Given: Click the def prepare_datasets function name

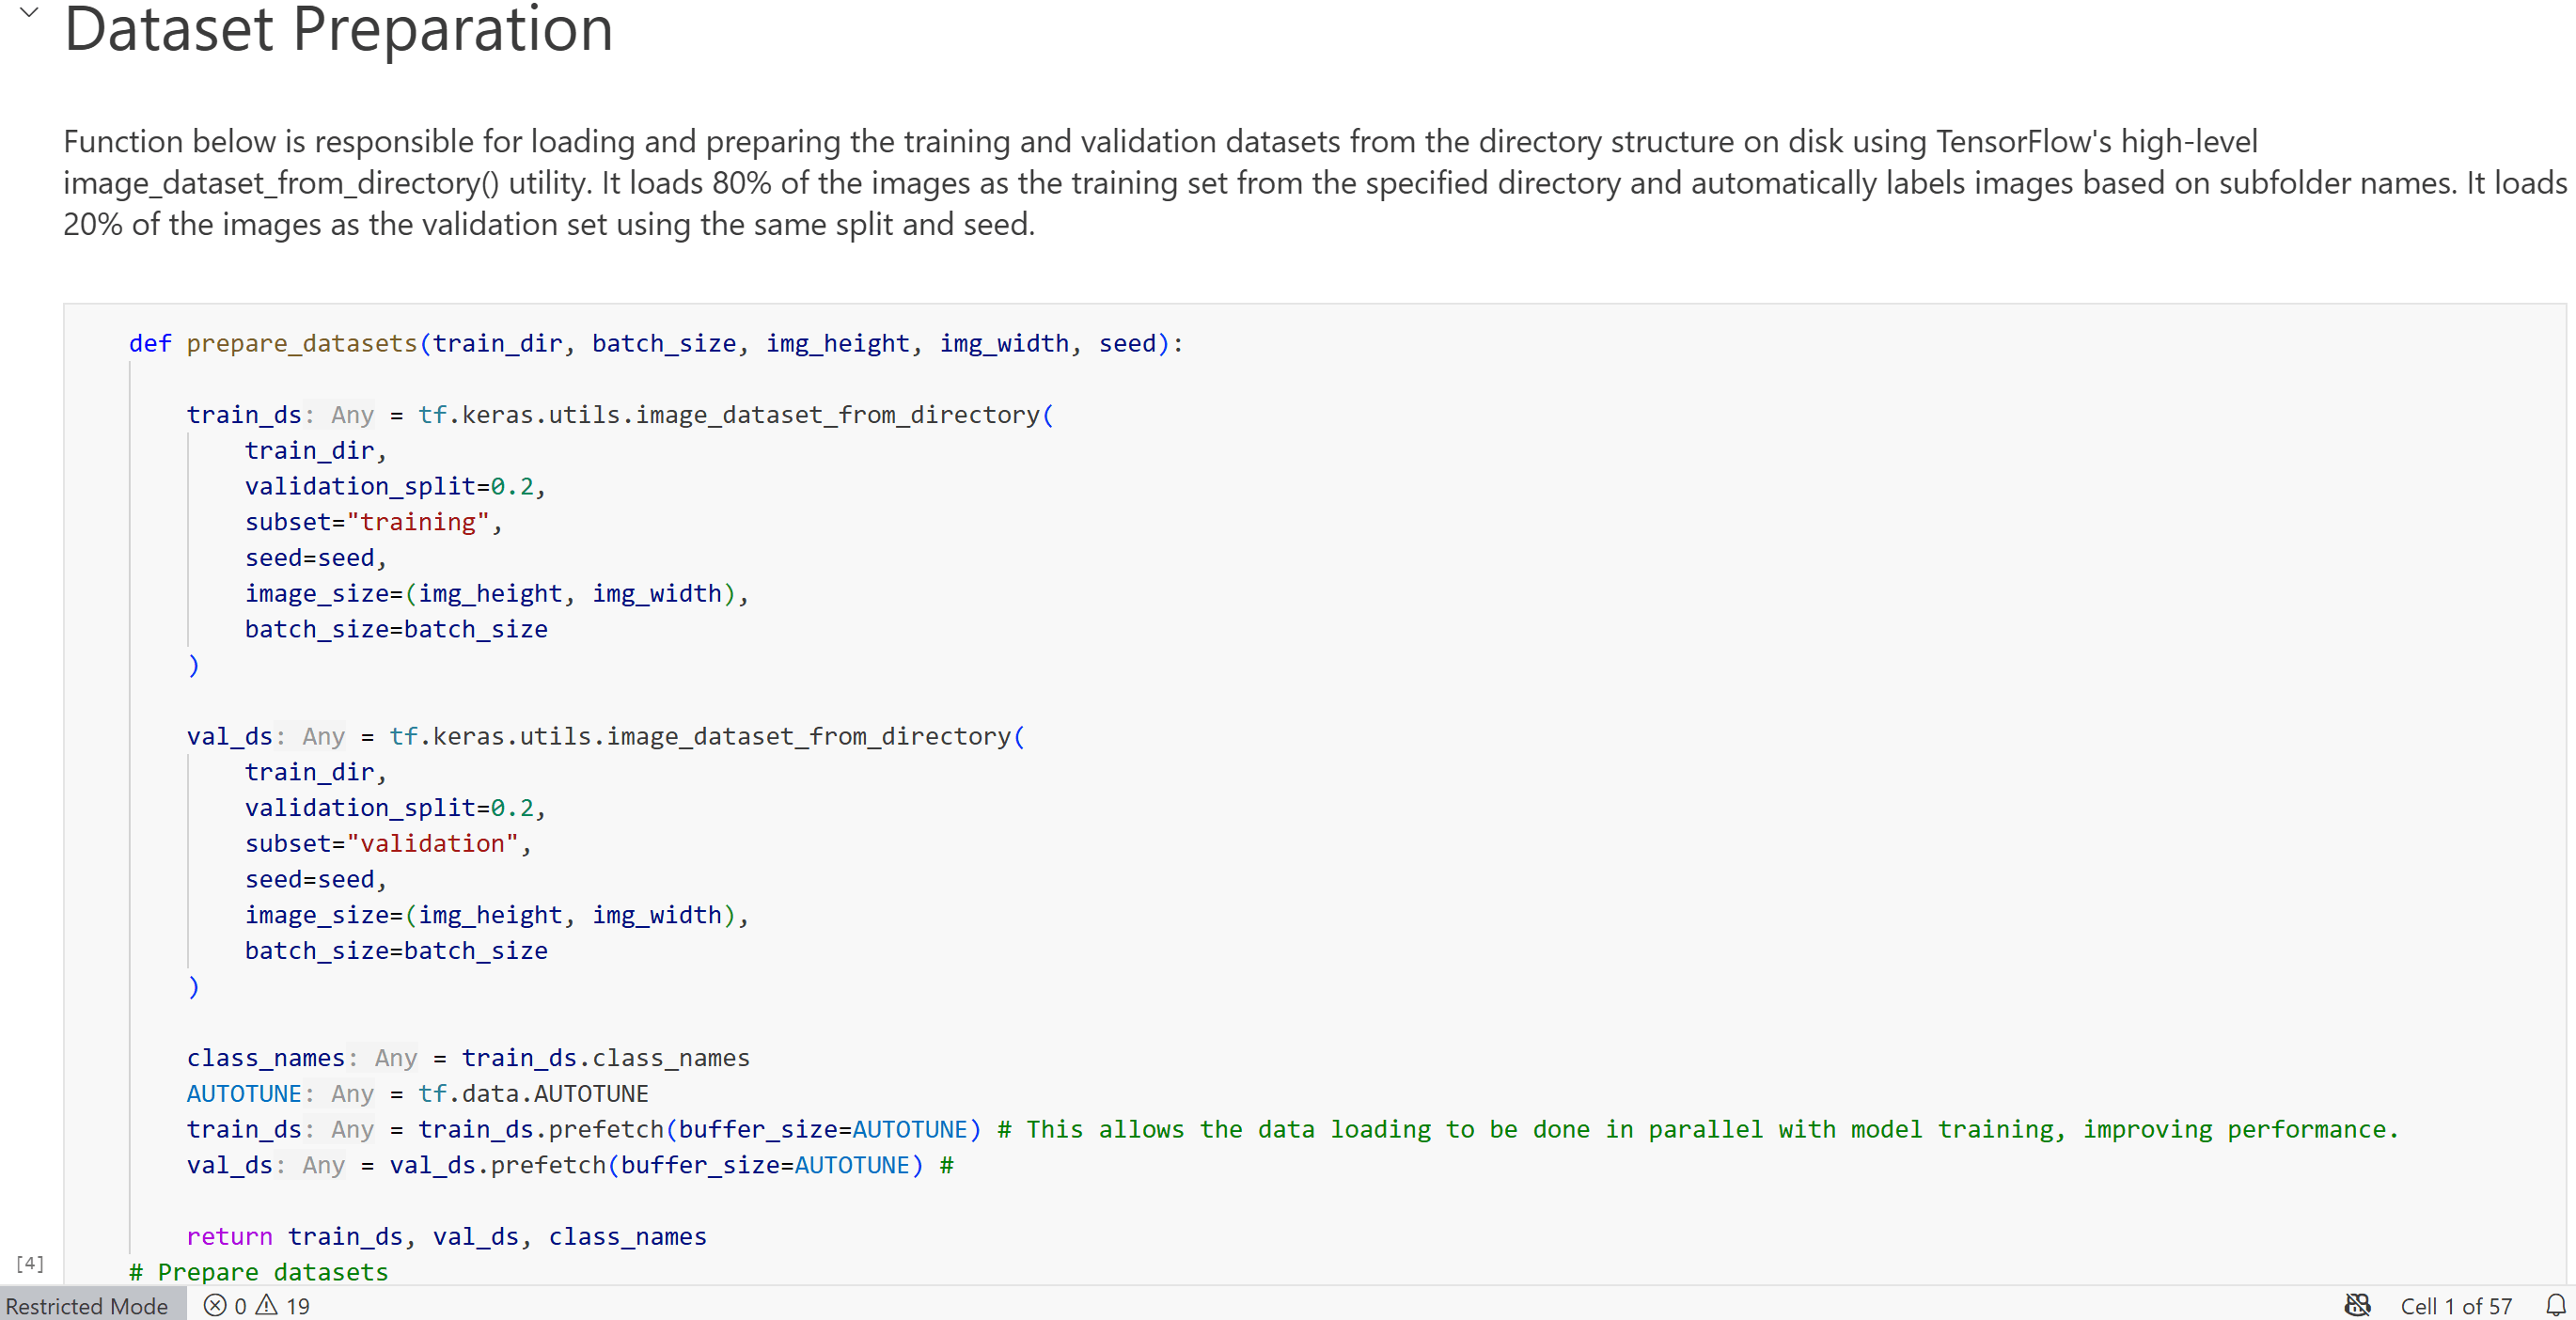Looking at the screenshot, I should (x=302, y=343).
